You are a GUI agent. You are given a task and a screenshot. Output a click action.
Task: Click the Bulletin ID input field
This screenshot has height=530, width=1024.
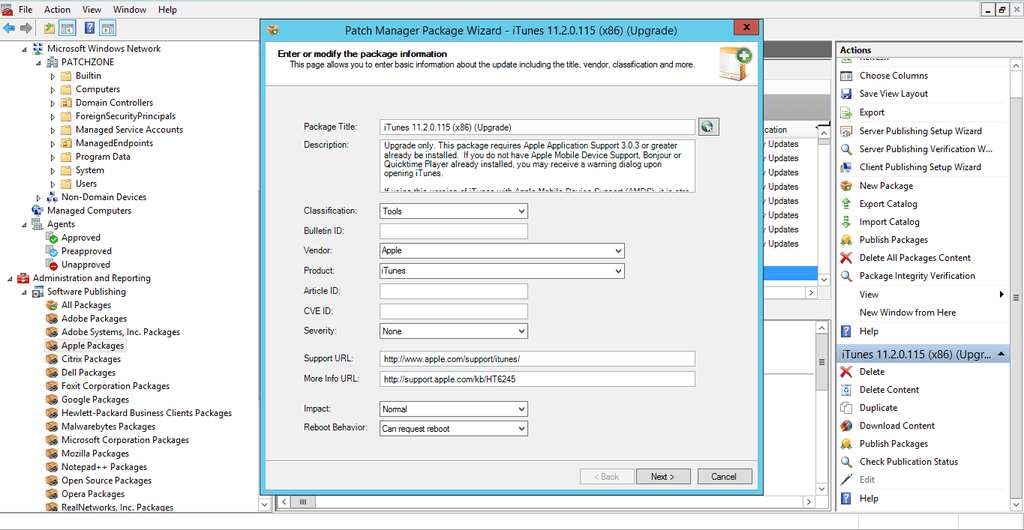453,231
